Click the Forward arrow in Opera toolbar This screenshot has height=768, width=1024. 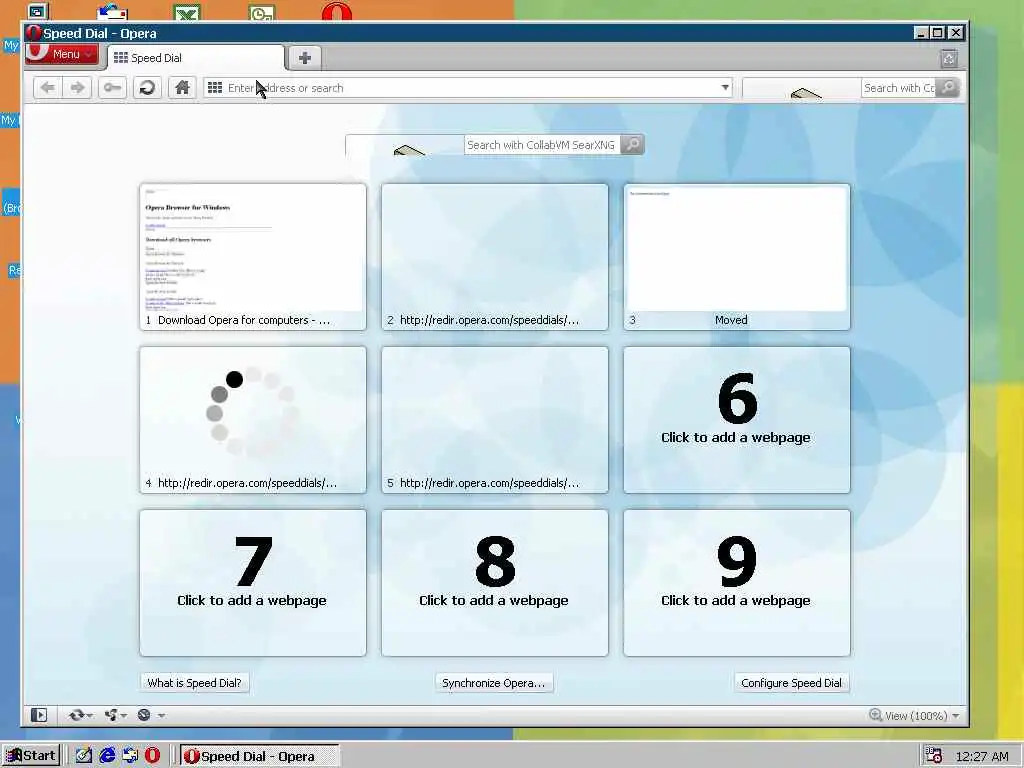coord(77,88)
